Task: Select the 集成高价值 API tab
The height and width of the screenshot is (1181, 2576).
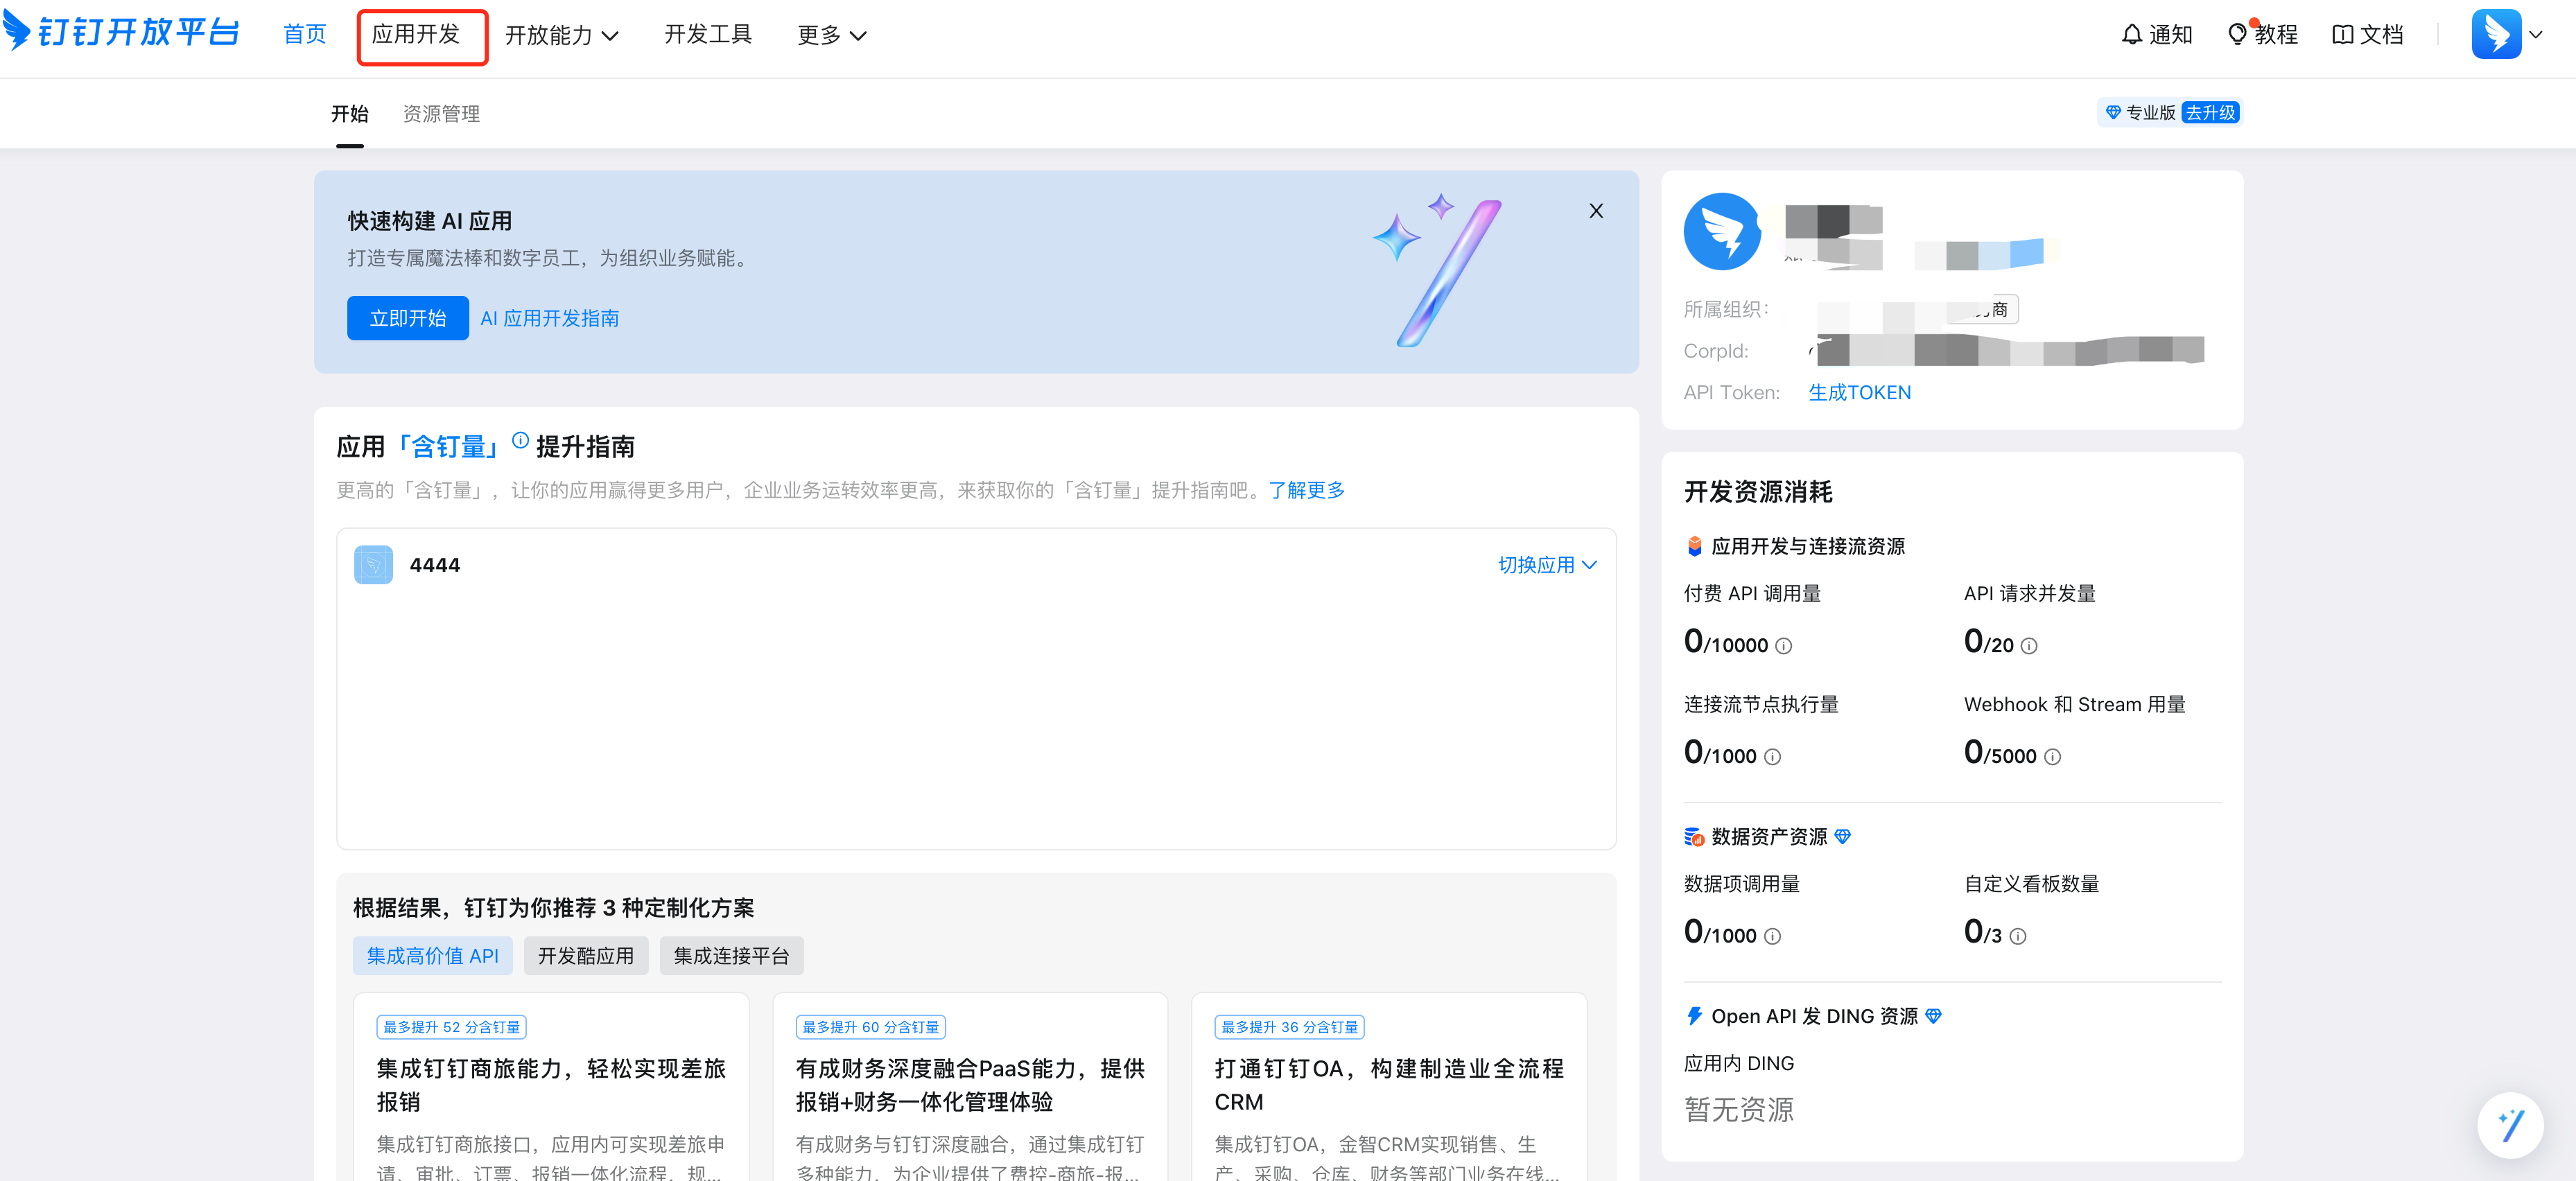Action: [x=432, y=956]
